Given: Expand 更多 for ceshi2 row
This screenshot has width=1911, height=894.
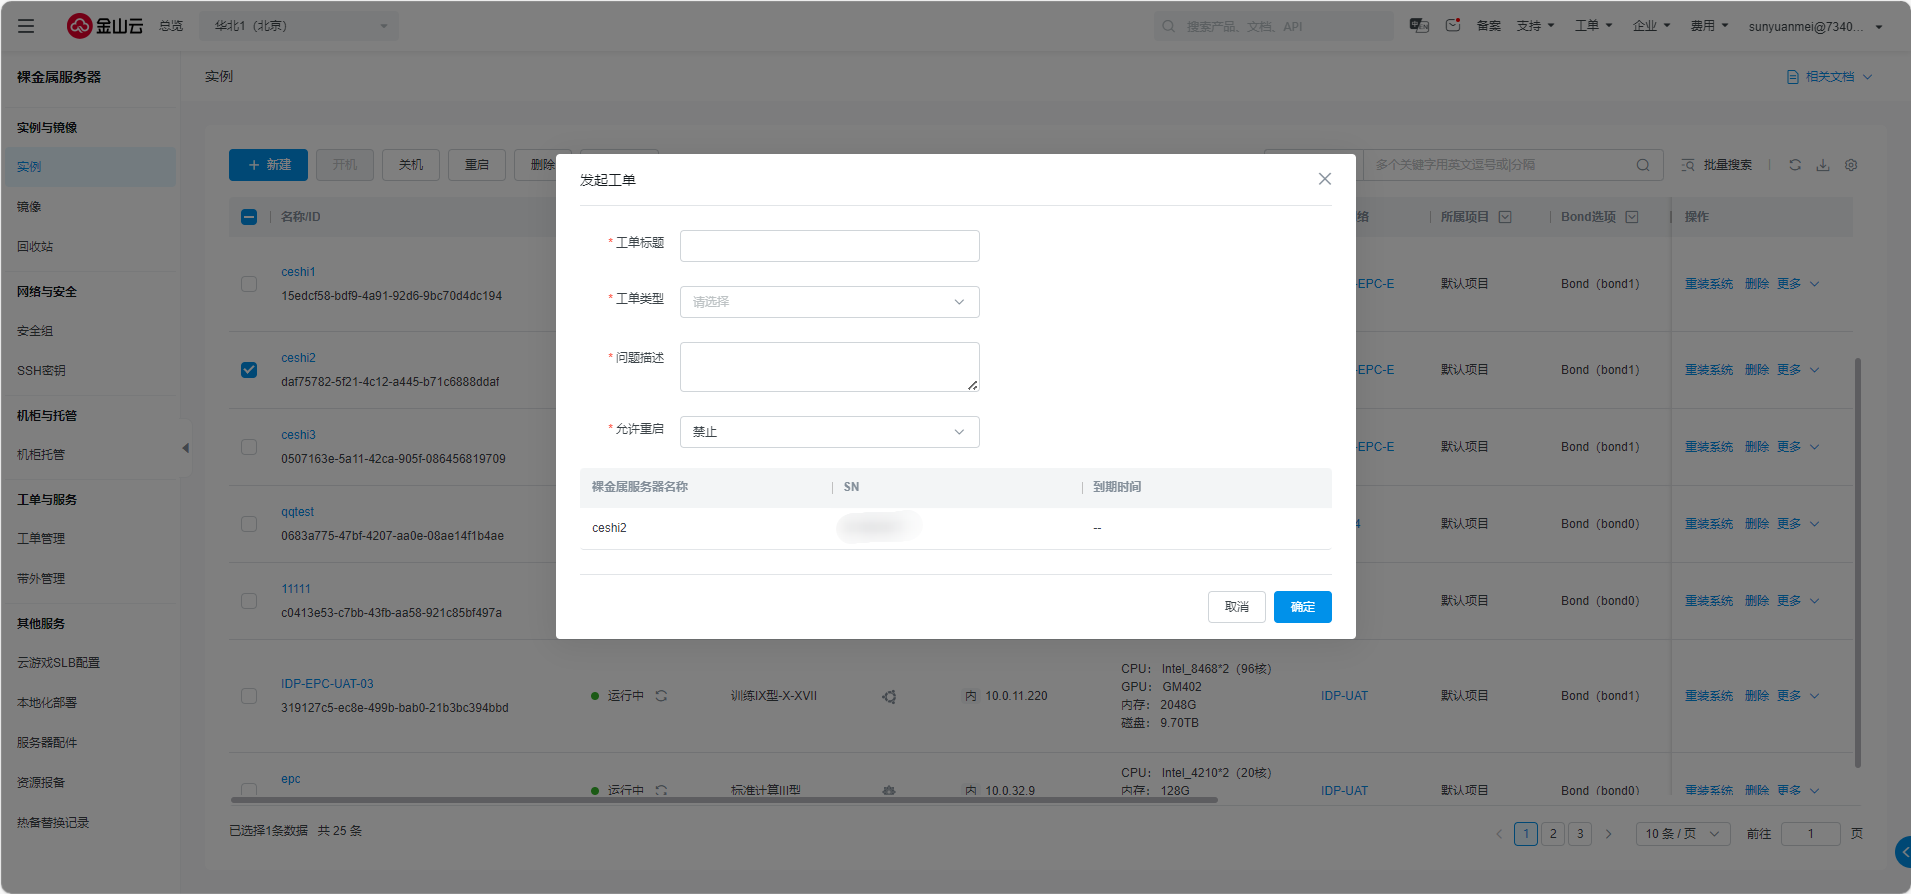Looking at the screenshot, I should 1798,370.
